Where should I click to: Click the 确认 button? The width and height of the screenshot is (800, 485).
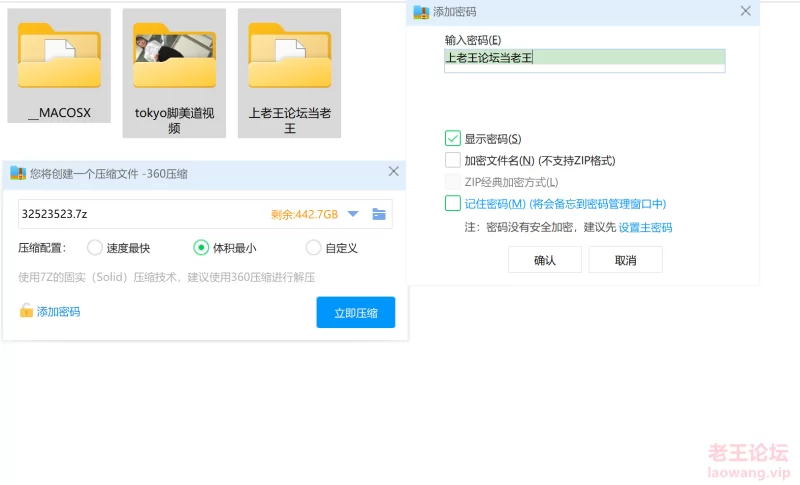[544, 260]
